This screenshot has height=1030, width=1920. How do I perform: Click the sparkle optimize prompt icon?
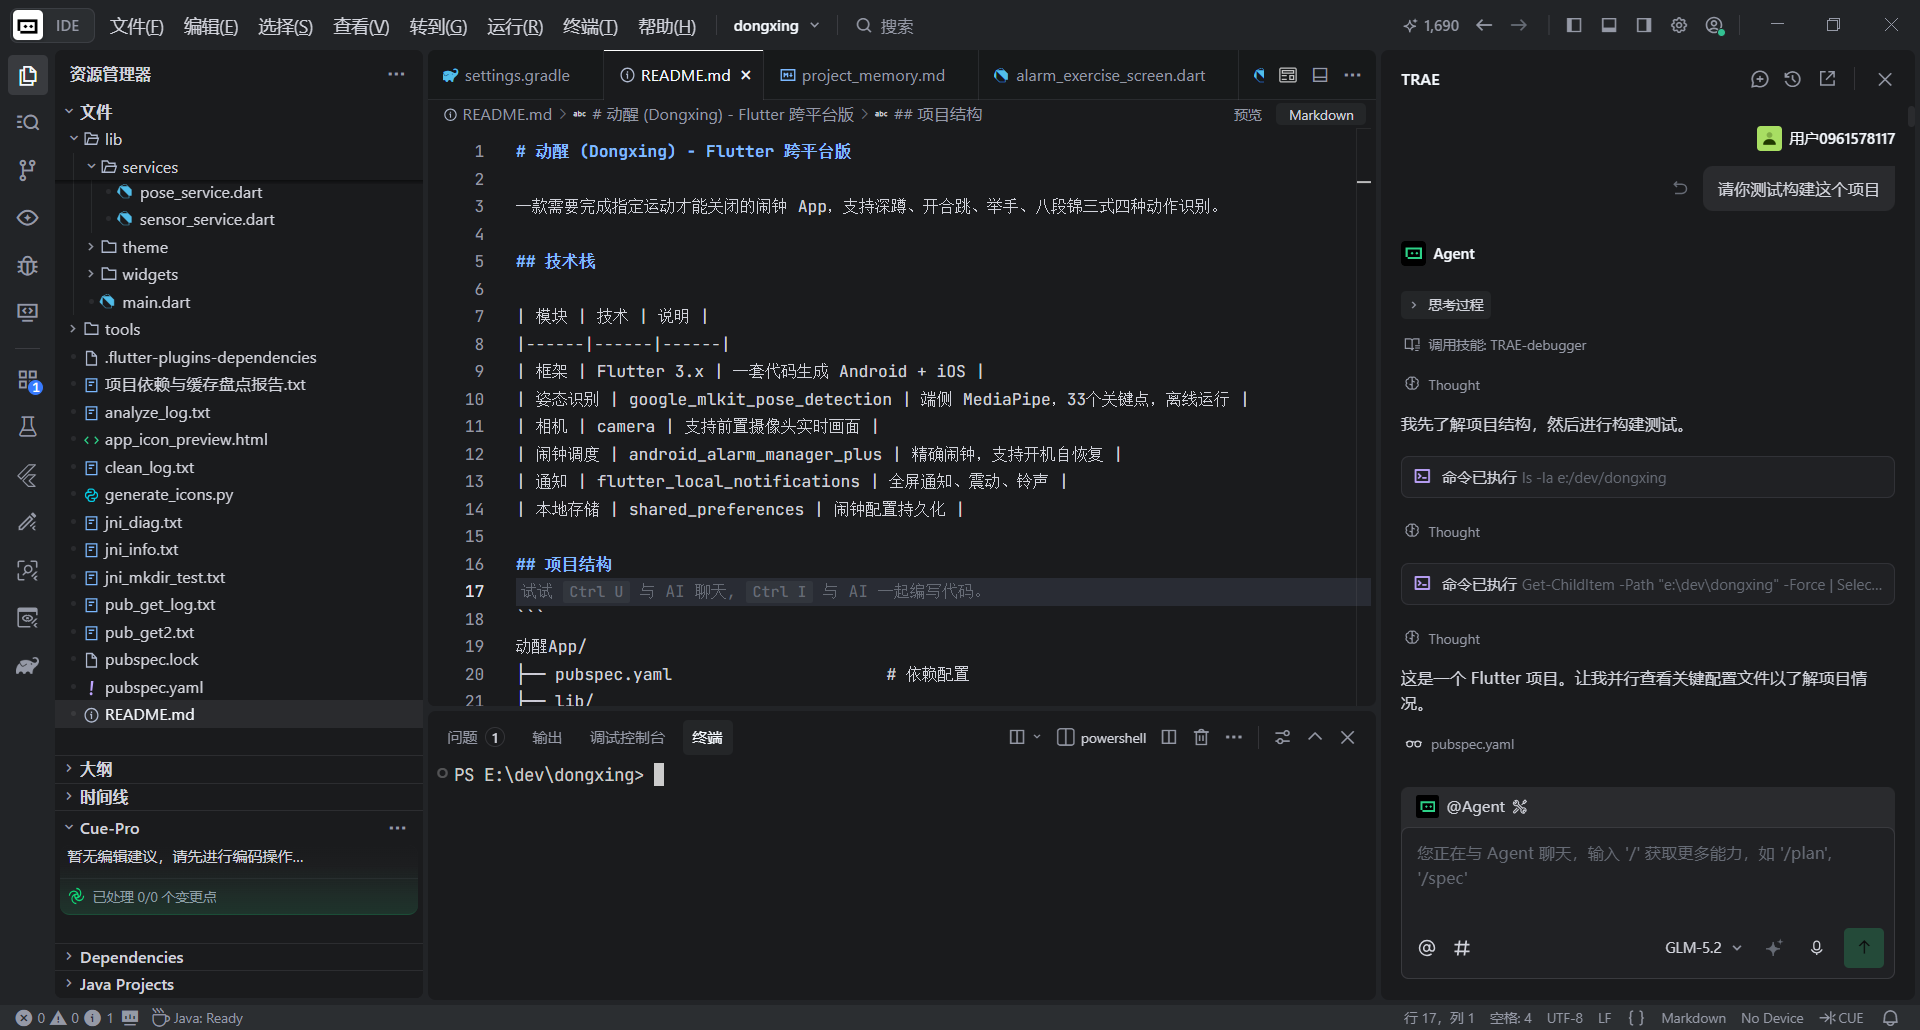pos(1774,948)
